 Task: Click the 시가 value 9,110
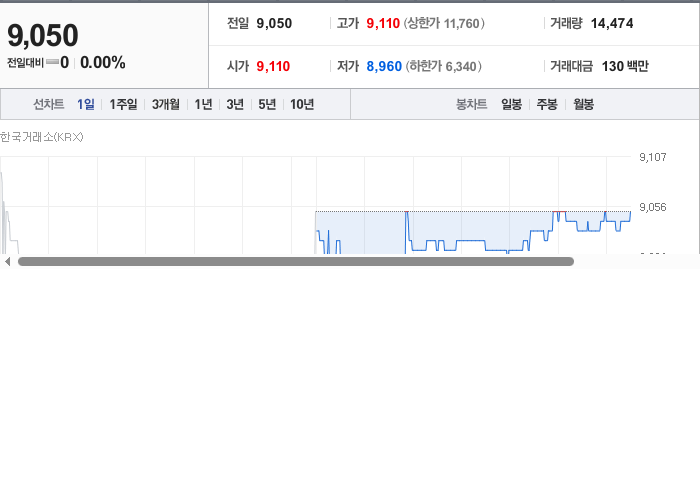coord(273,66)
